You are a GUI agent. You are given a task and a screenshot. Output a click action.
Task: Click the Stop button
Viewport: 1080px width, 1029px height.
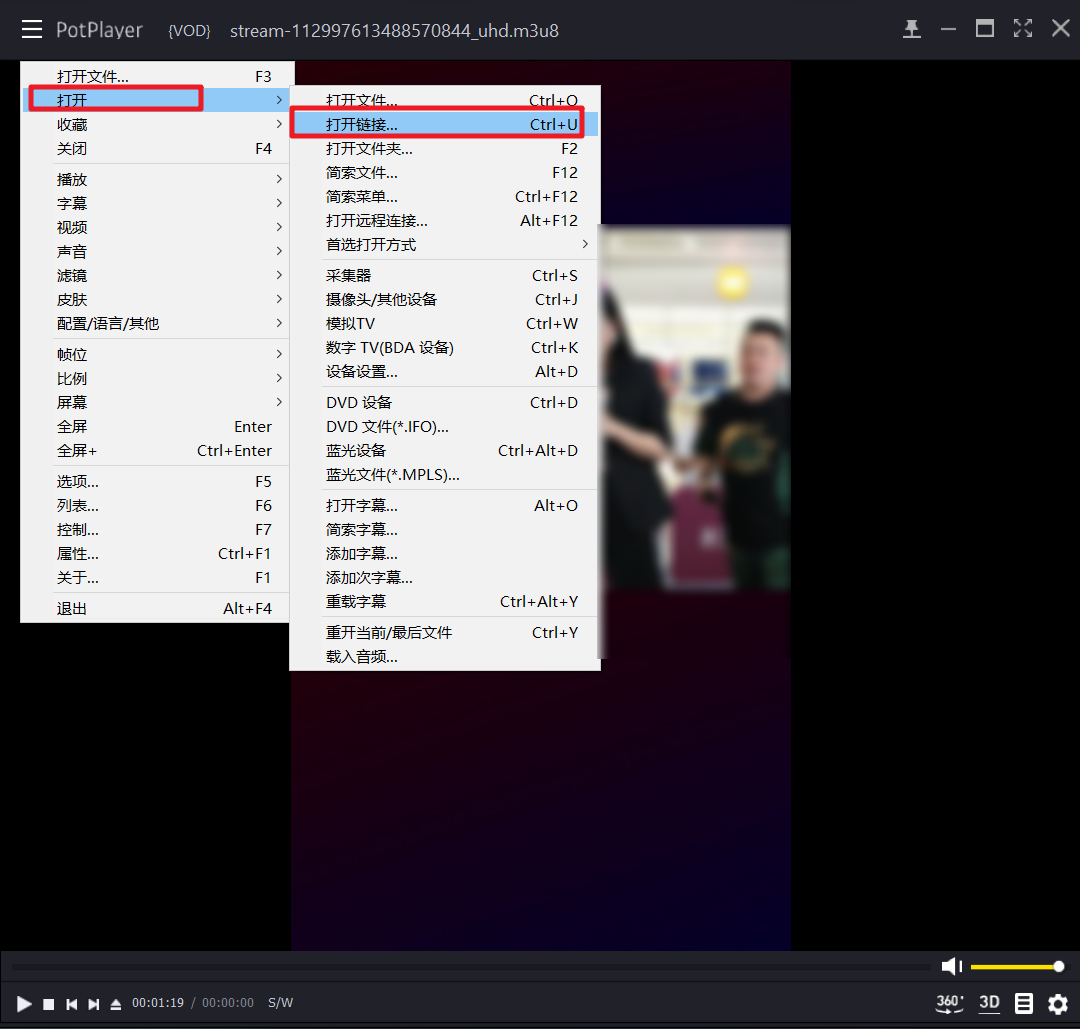(x=48, y=1004)
